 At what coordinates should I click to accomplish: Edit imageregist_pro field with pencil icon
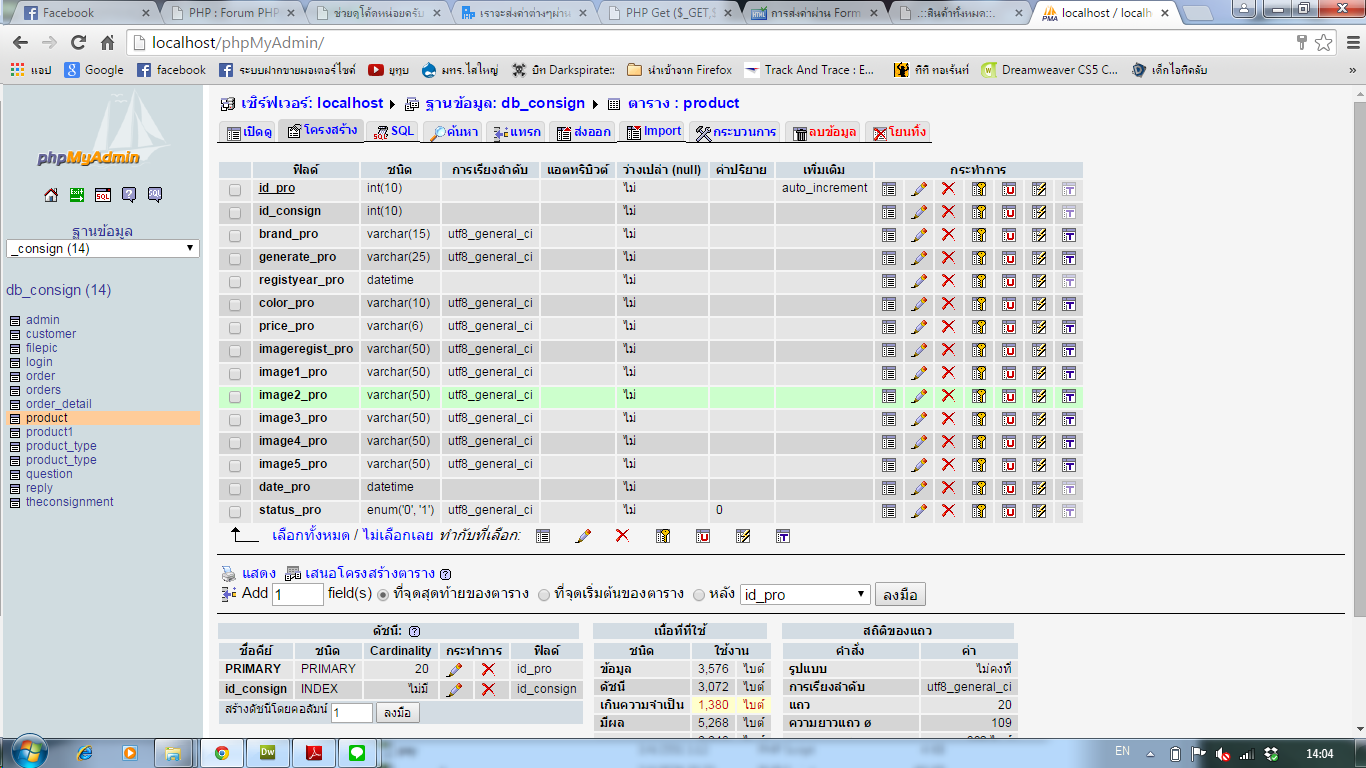[x=919, y=349]
